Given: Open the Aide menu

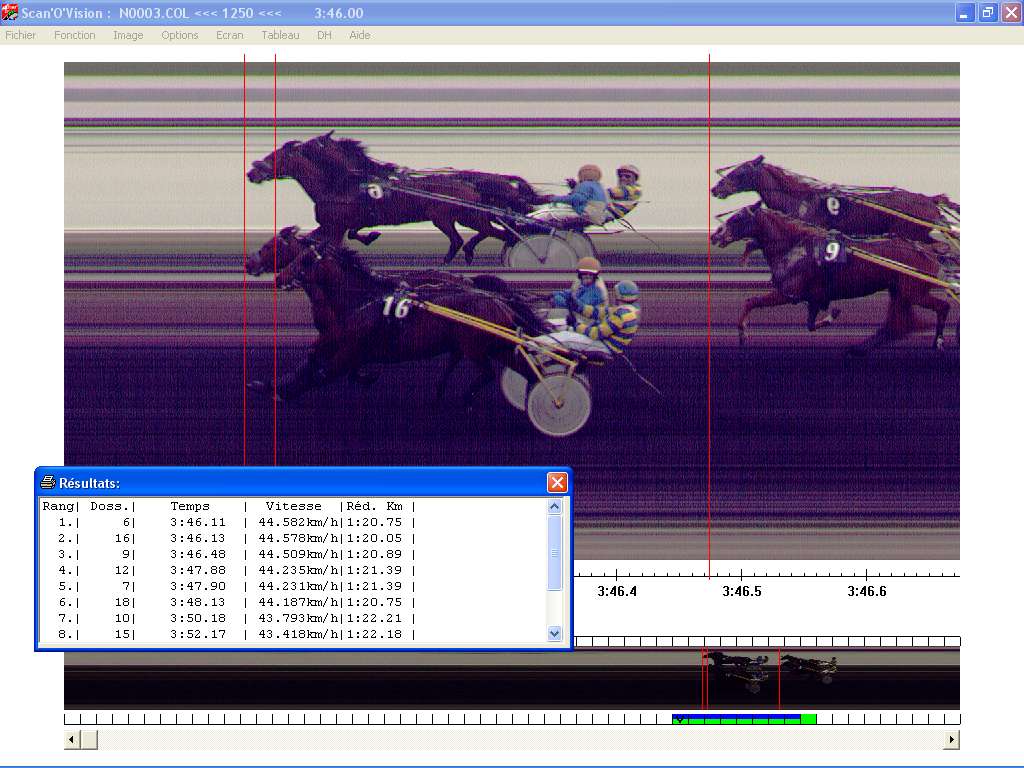Looking at the screenshot, I should pyautogui.click(x=360, y=35).
